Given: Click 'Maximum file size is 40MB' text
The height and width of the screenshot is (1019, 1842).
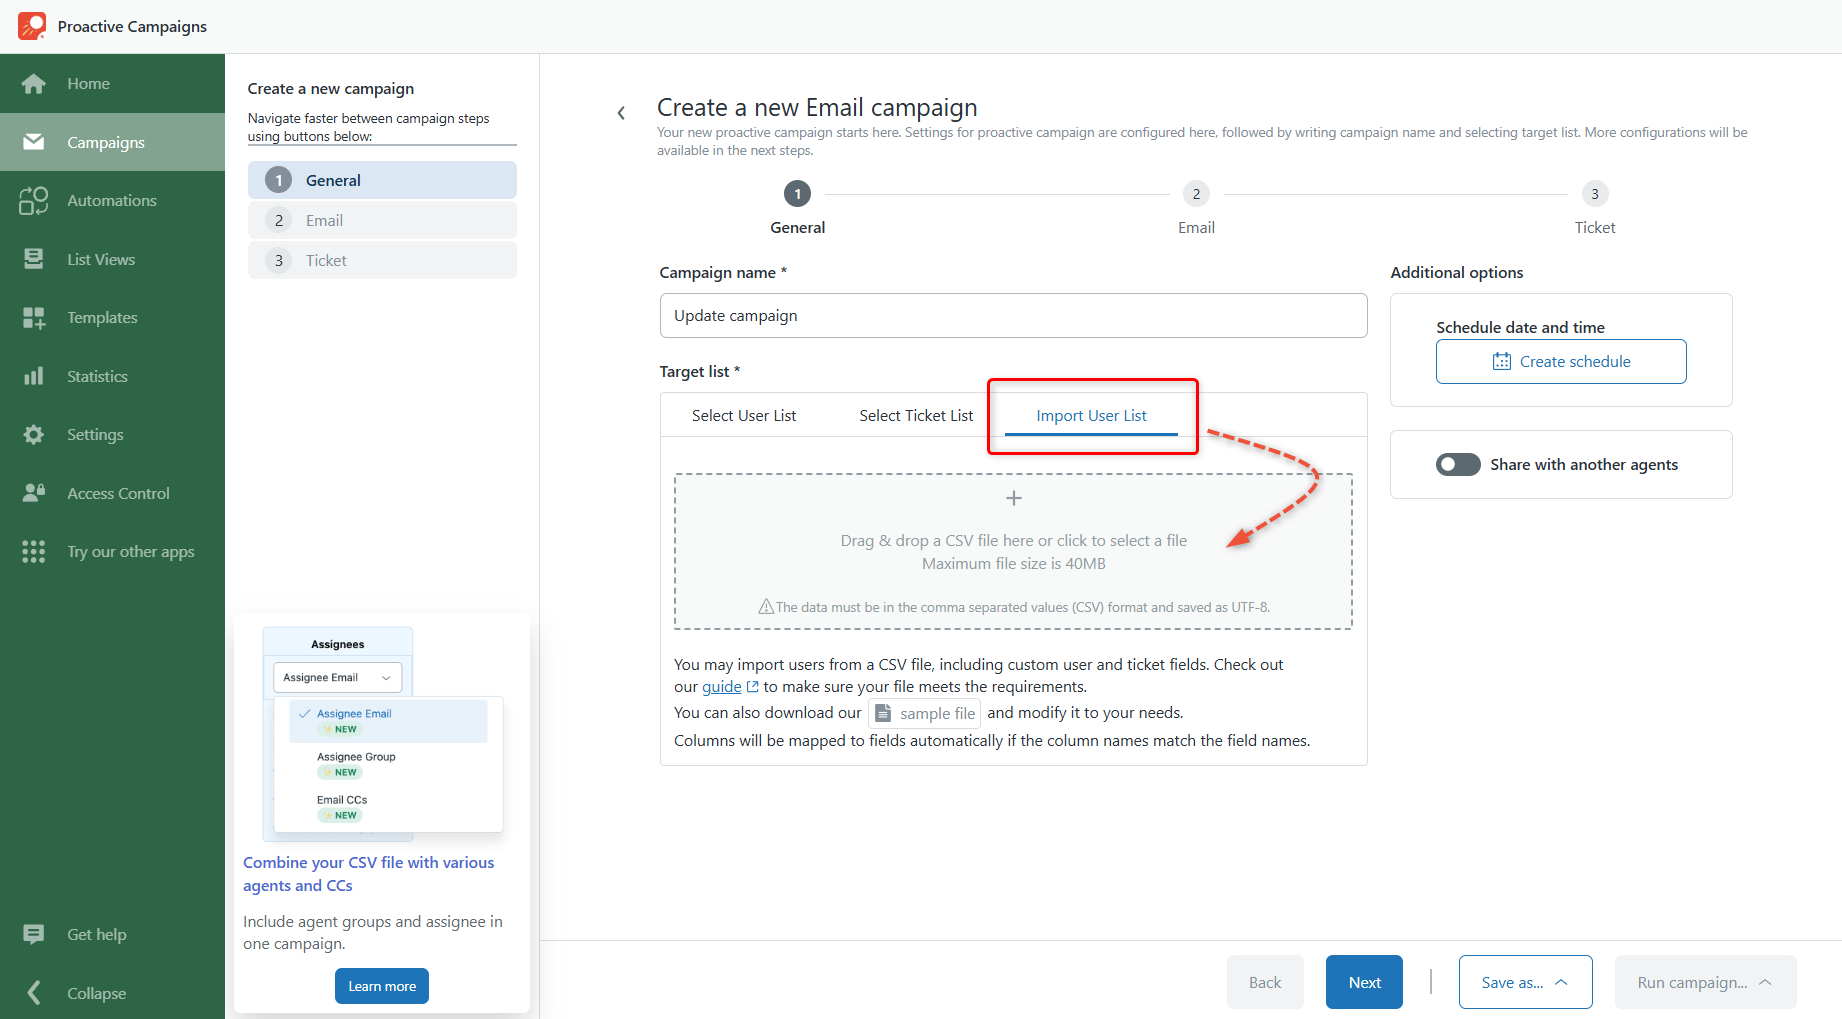Looking at the screenshot, I should (1013, 564).
